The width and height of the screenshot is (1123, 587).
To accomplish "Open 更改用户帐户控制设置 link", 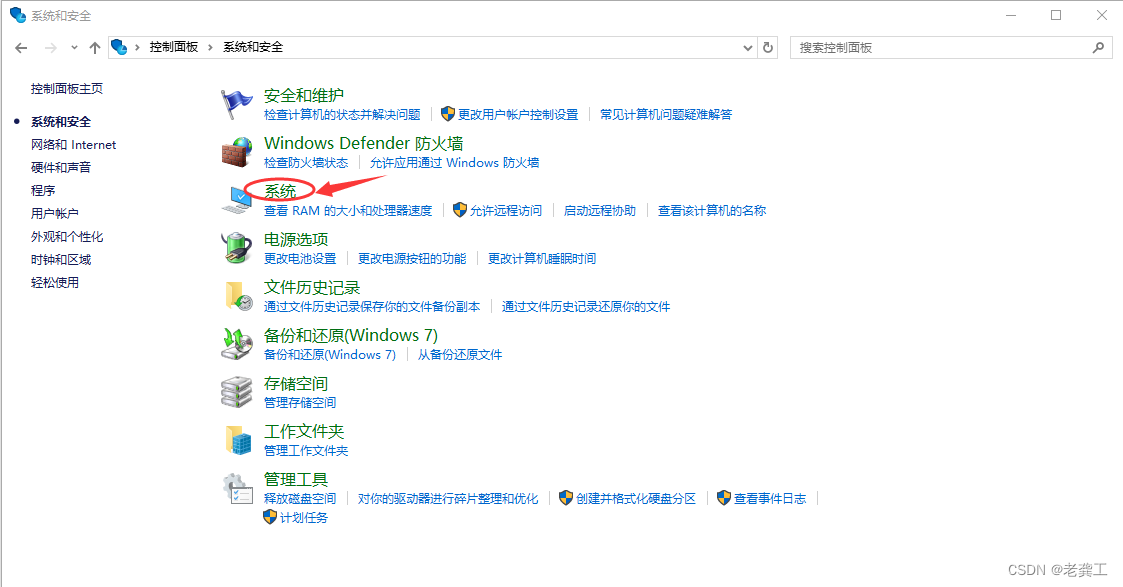I will tap(519, 114).
